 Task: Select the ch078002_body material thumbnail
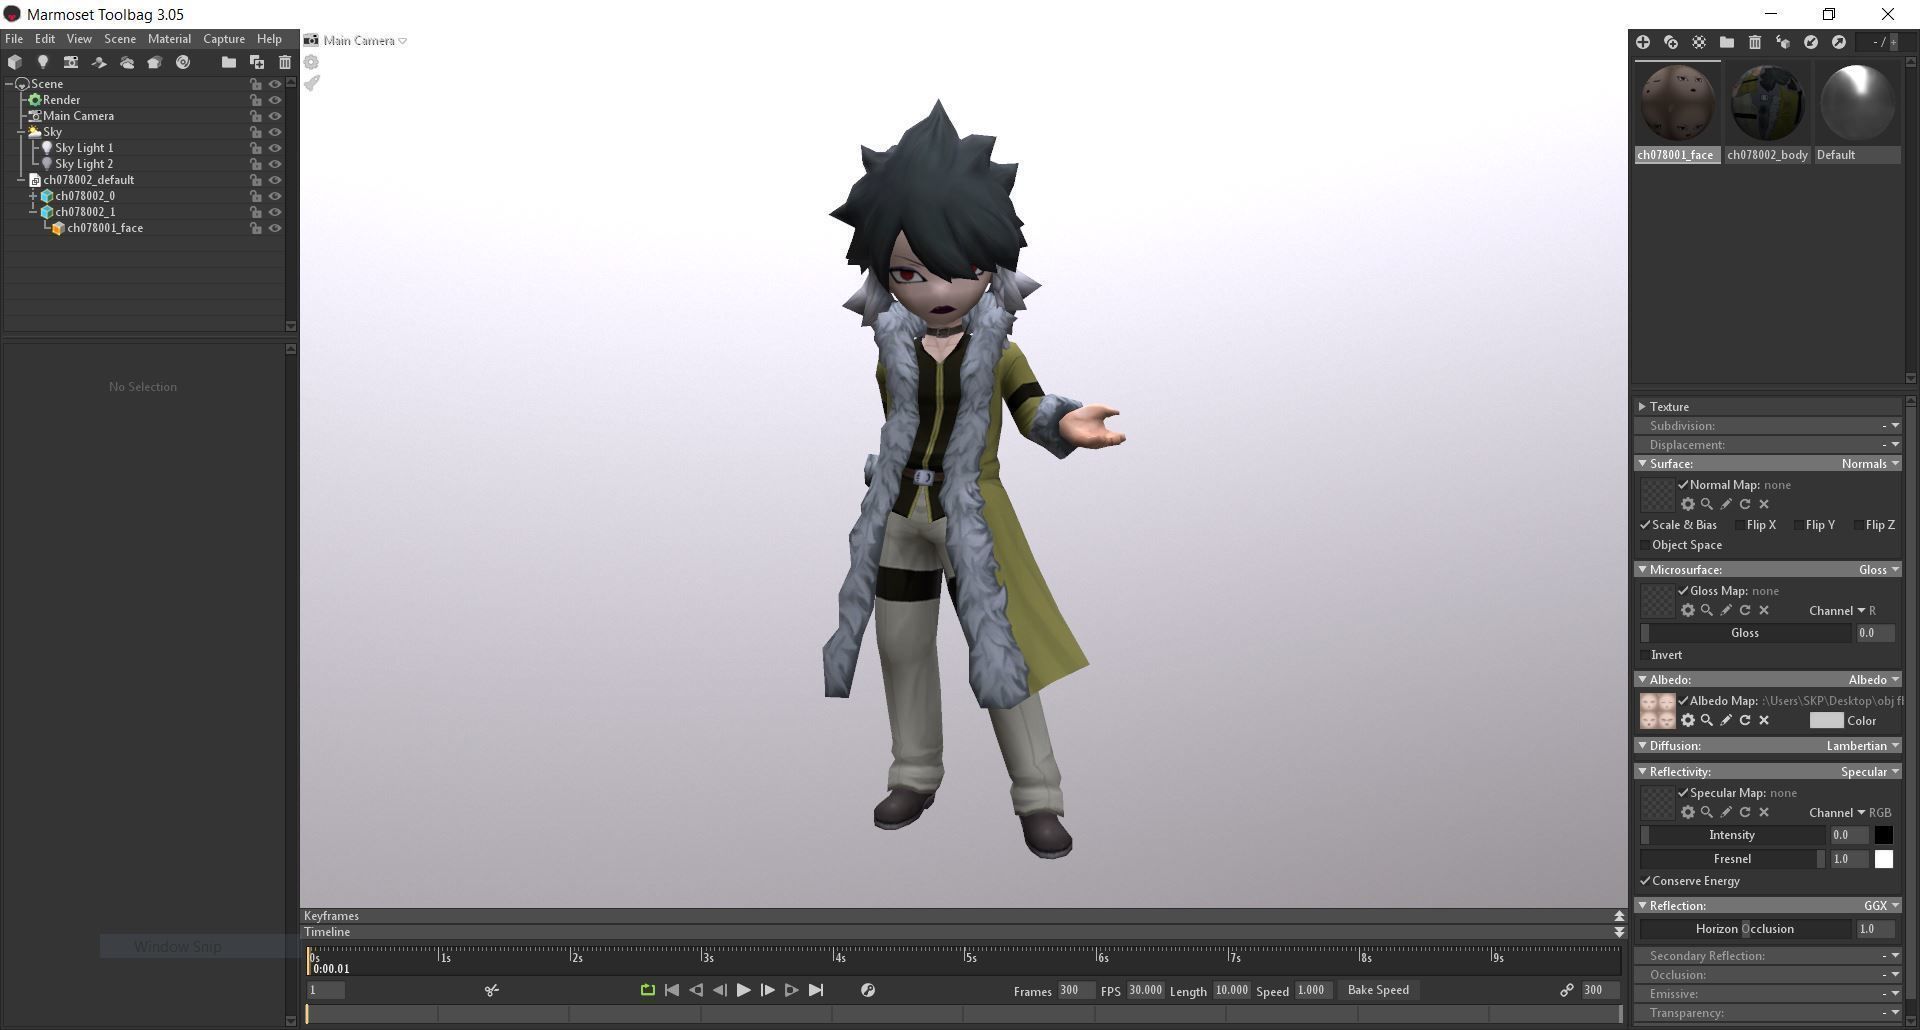pos(1767,113)
